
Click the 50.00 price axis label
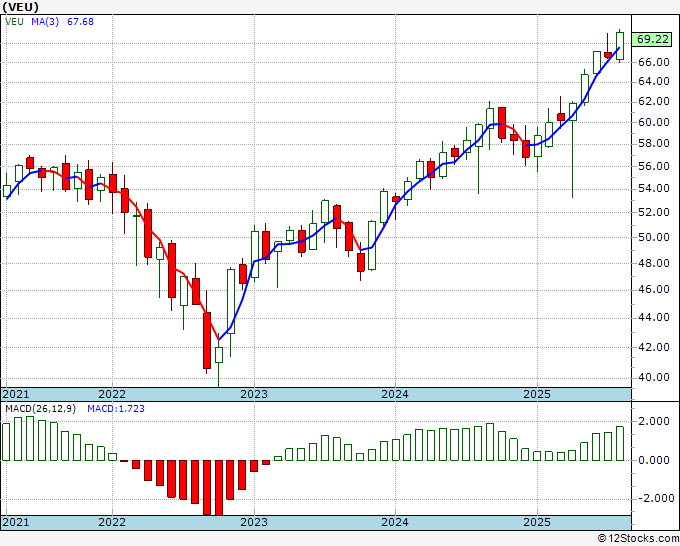[654, 238]
